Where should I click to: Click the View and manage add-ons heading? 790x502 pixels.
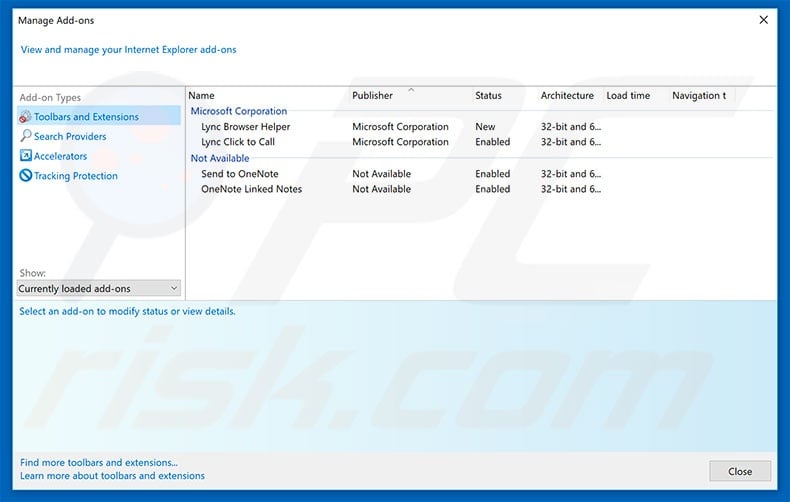tap(128, 49)
